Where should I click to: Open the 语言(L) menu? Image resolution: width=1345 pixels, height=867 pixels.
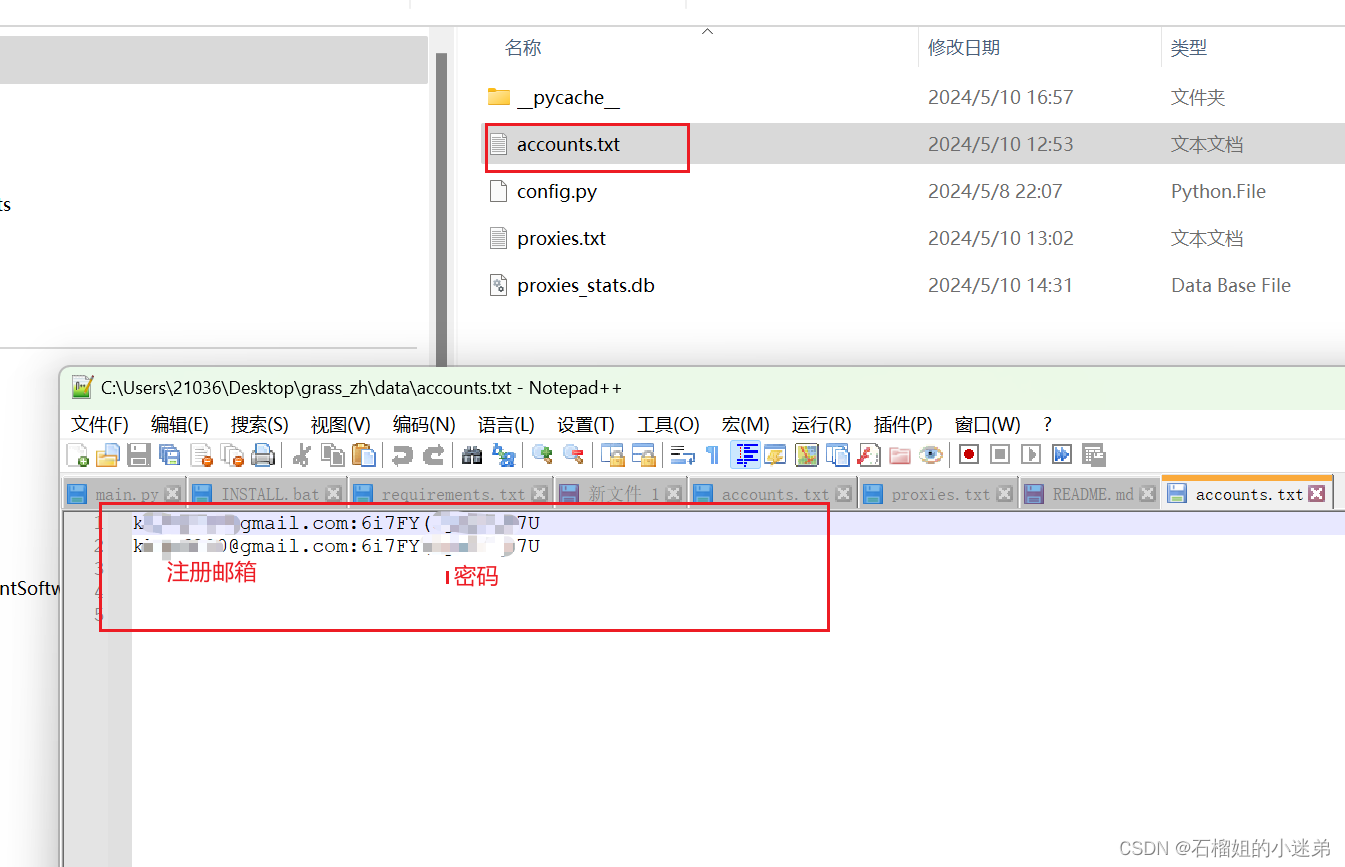point(506,424)
